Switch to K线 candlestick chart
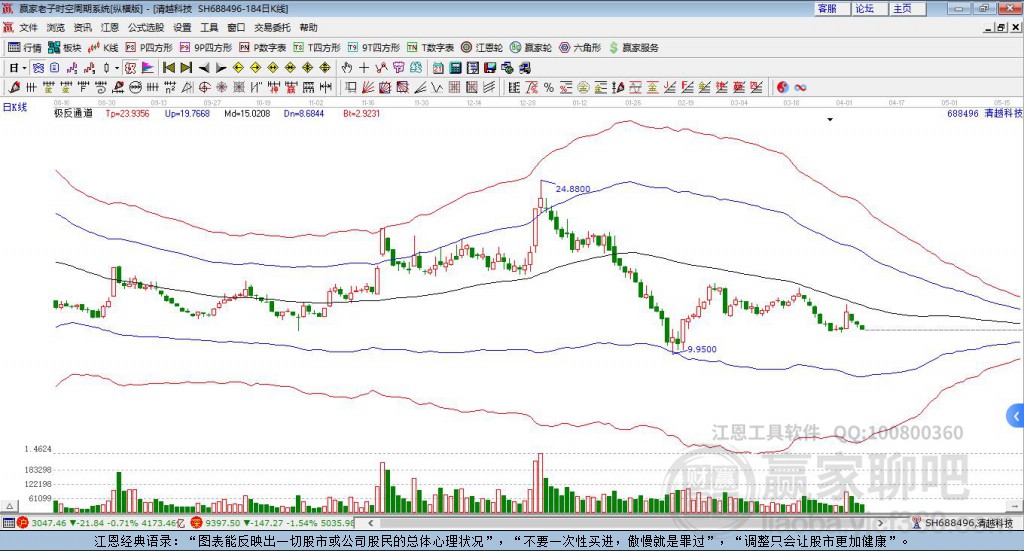Screen dimensions: 1024x551 pos(103,48)
